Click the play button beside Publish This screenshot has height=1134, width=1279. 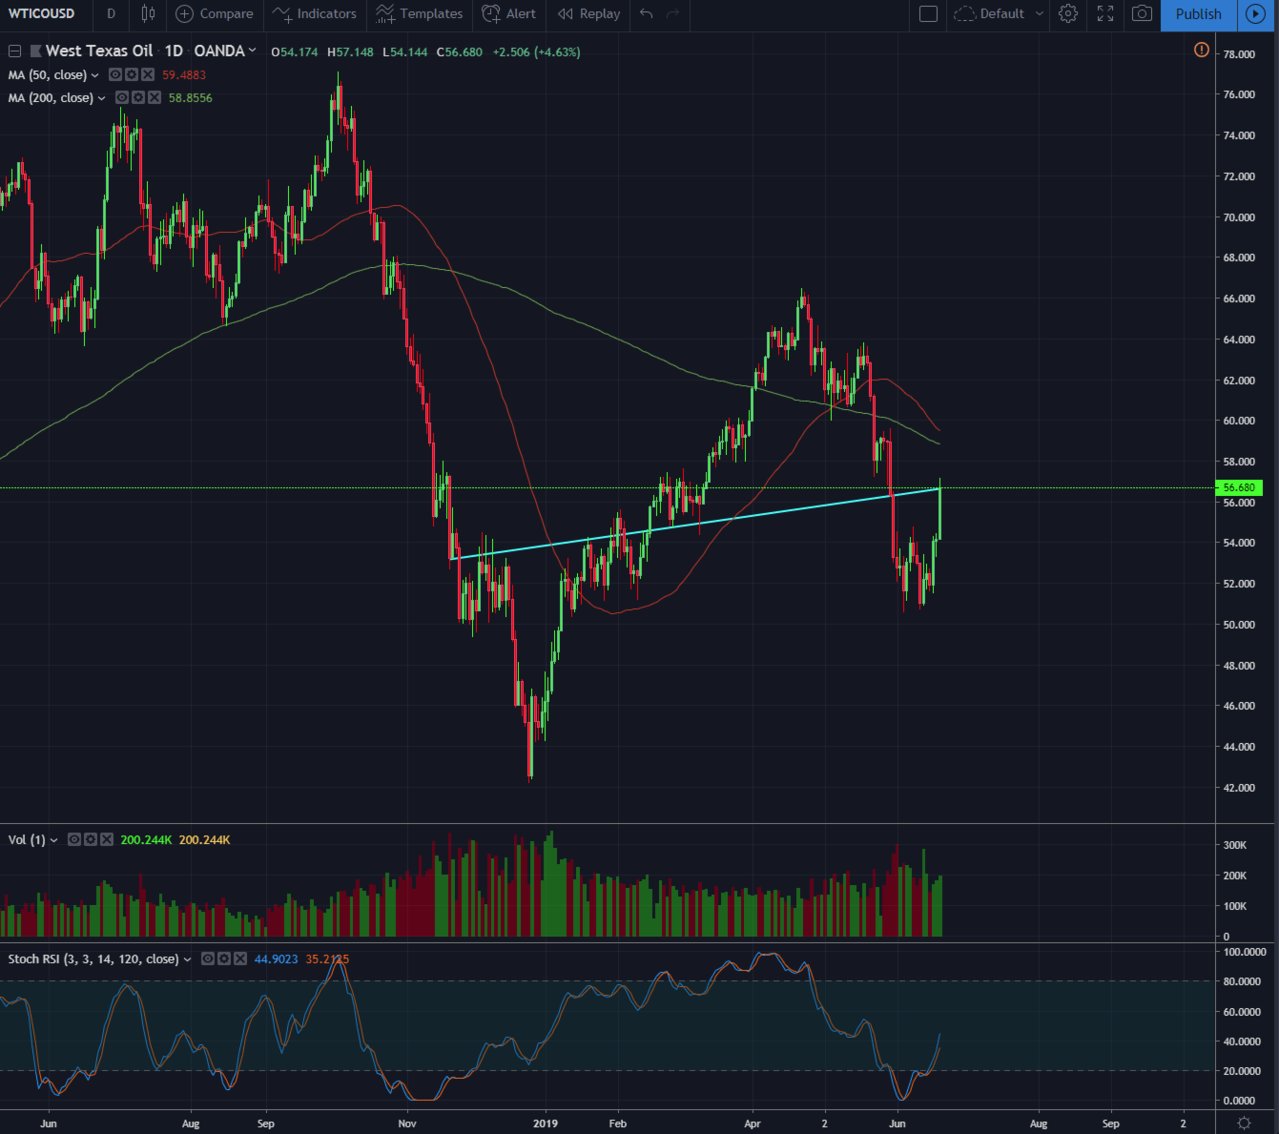[1255, 14]
